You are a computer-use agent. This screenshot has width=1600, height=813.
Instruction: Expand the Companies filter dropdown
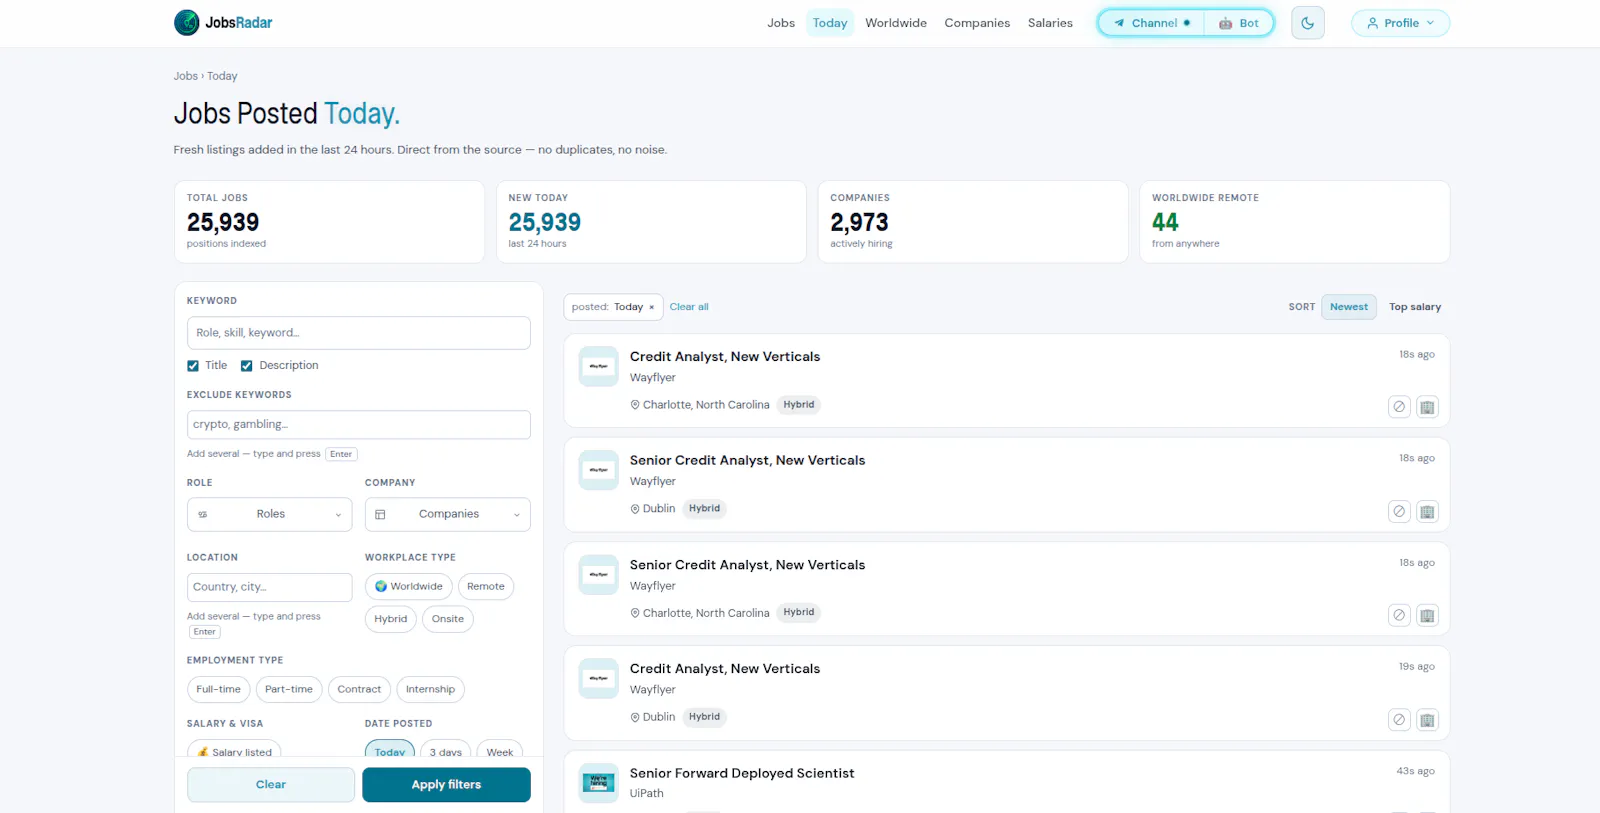click(x=447, y=514)
